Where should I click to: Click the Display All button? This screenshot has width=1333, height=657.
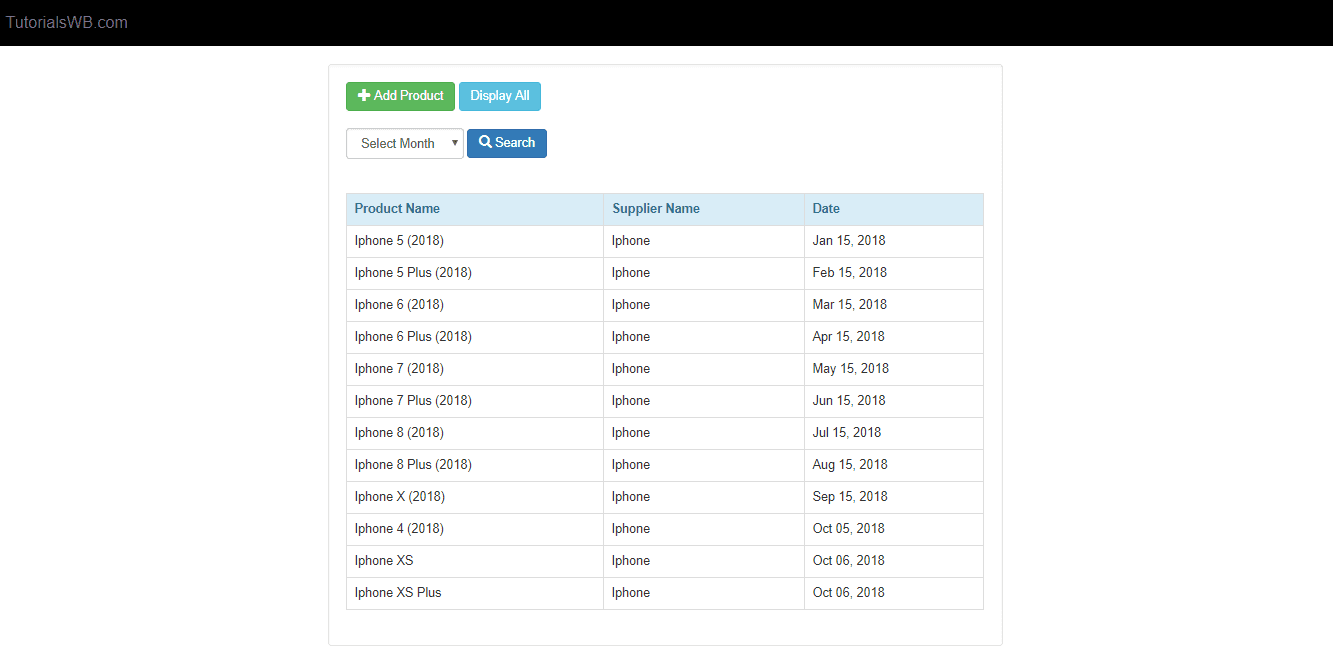[500, 96]
